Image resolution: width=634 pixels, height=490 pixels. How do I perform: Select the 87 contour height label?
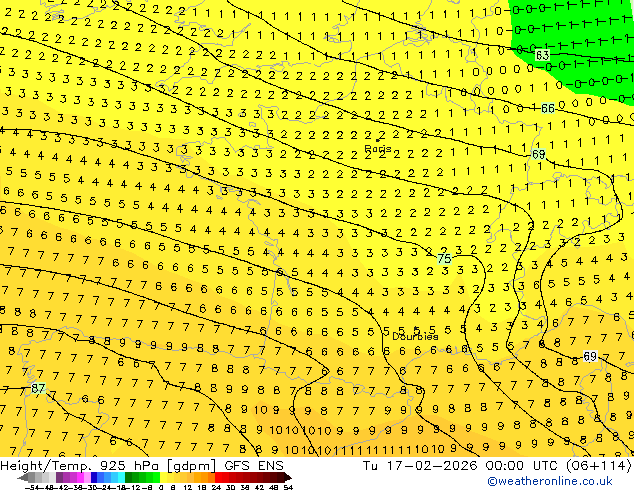click(38, 389)
